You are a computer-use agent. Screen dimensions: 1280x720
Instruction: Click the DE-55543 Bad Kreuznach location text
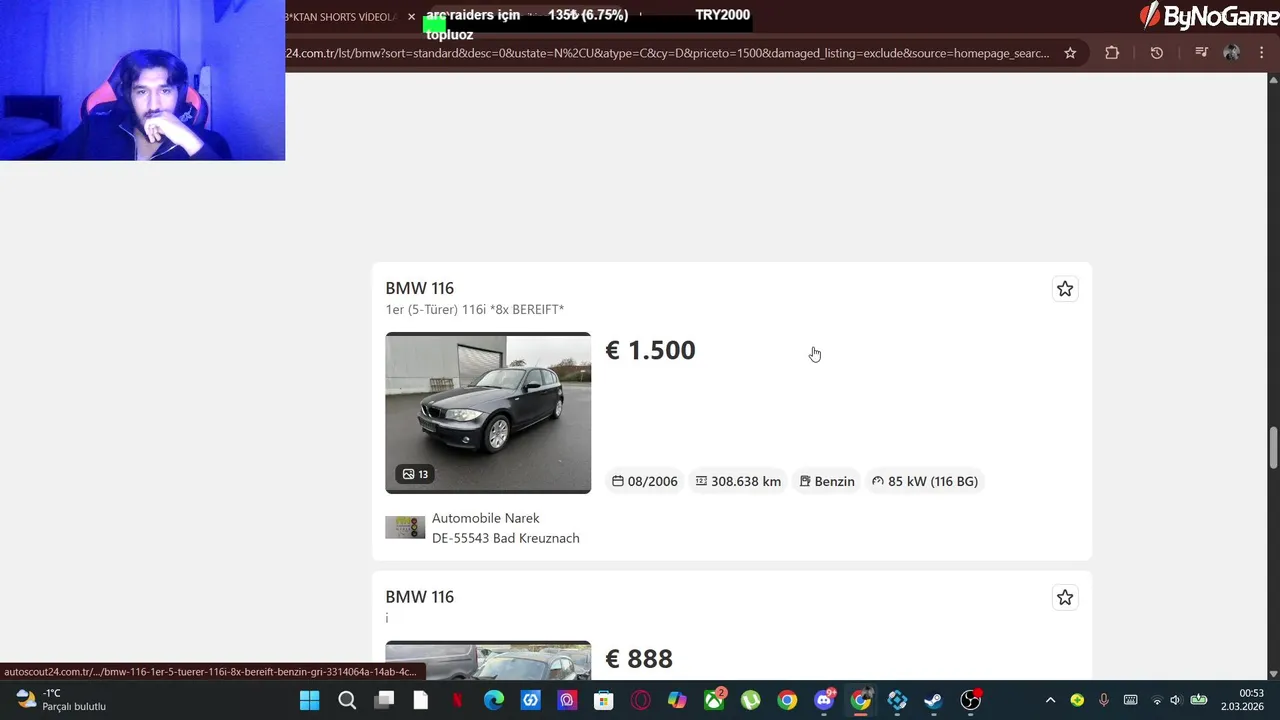click(506, 538)
